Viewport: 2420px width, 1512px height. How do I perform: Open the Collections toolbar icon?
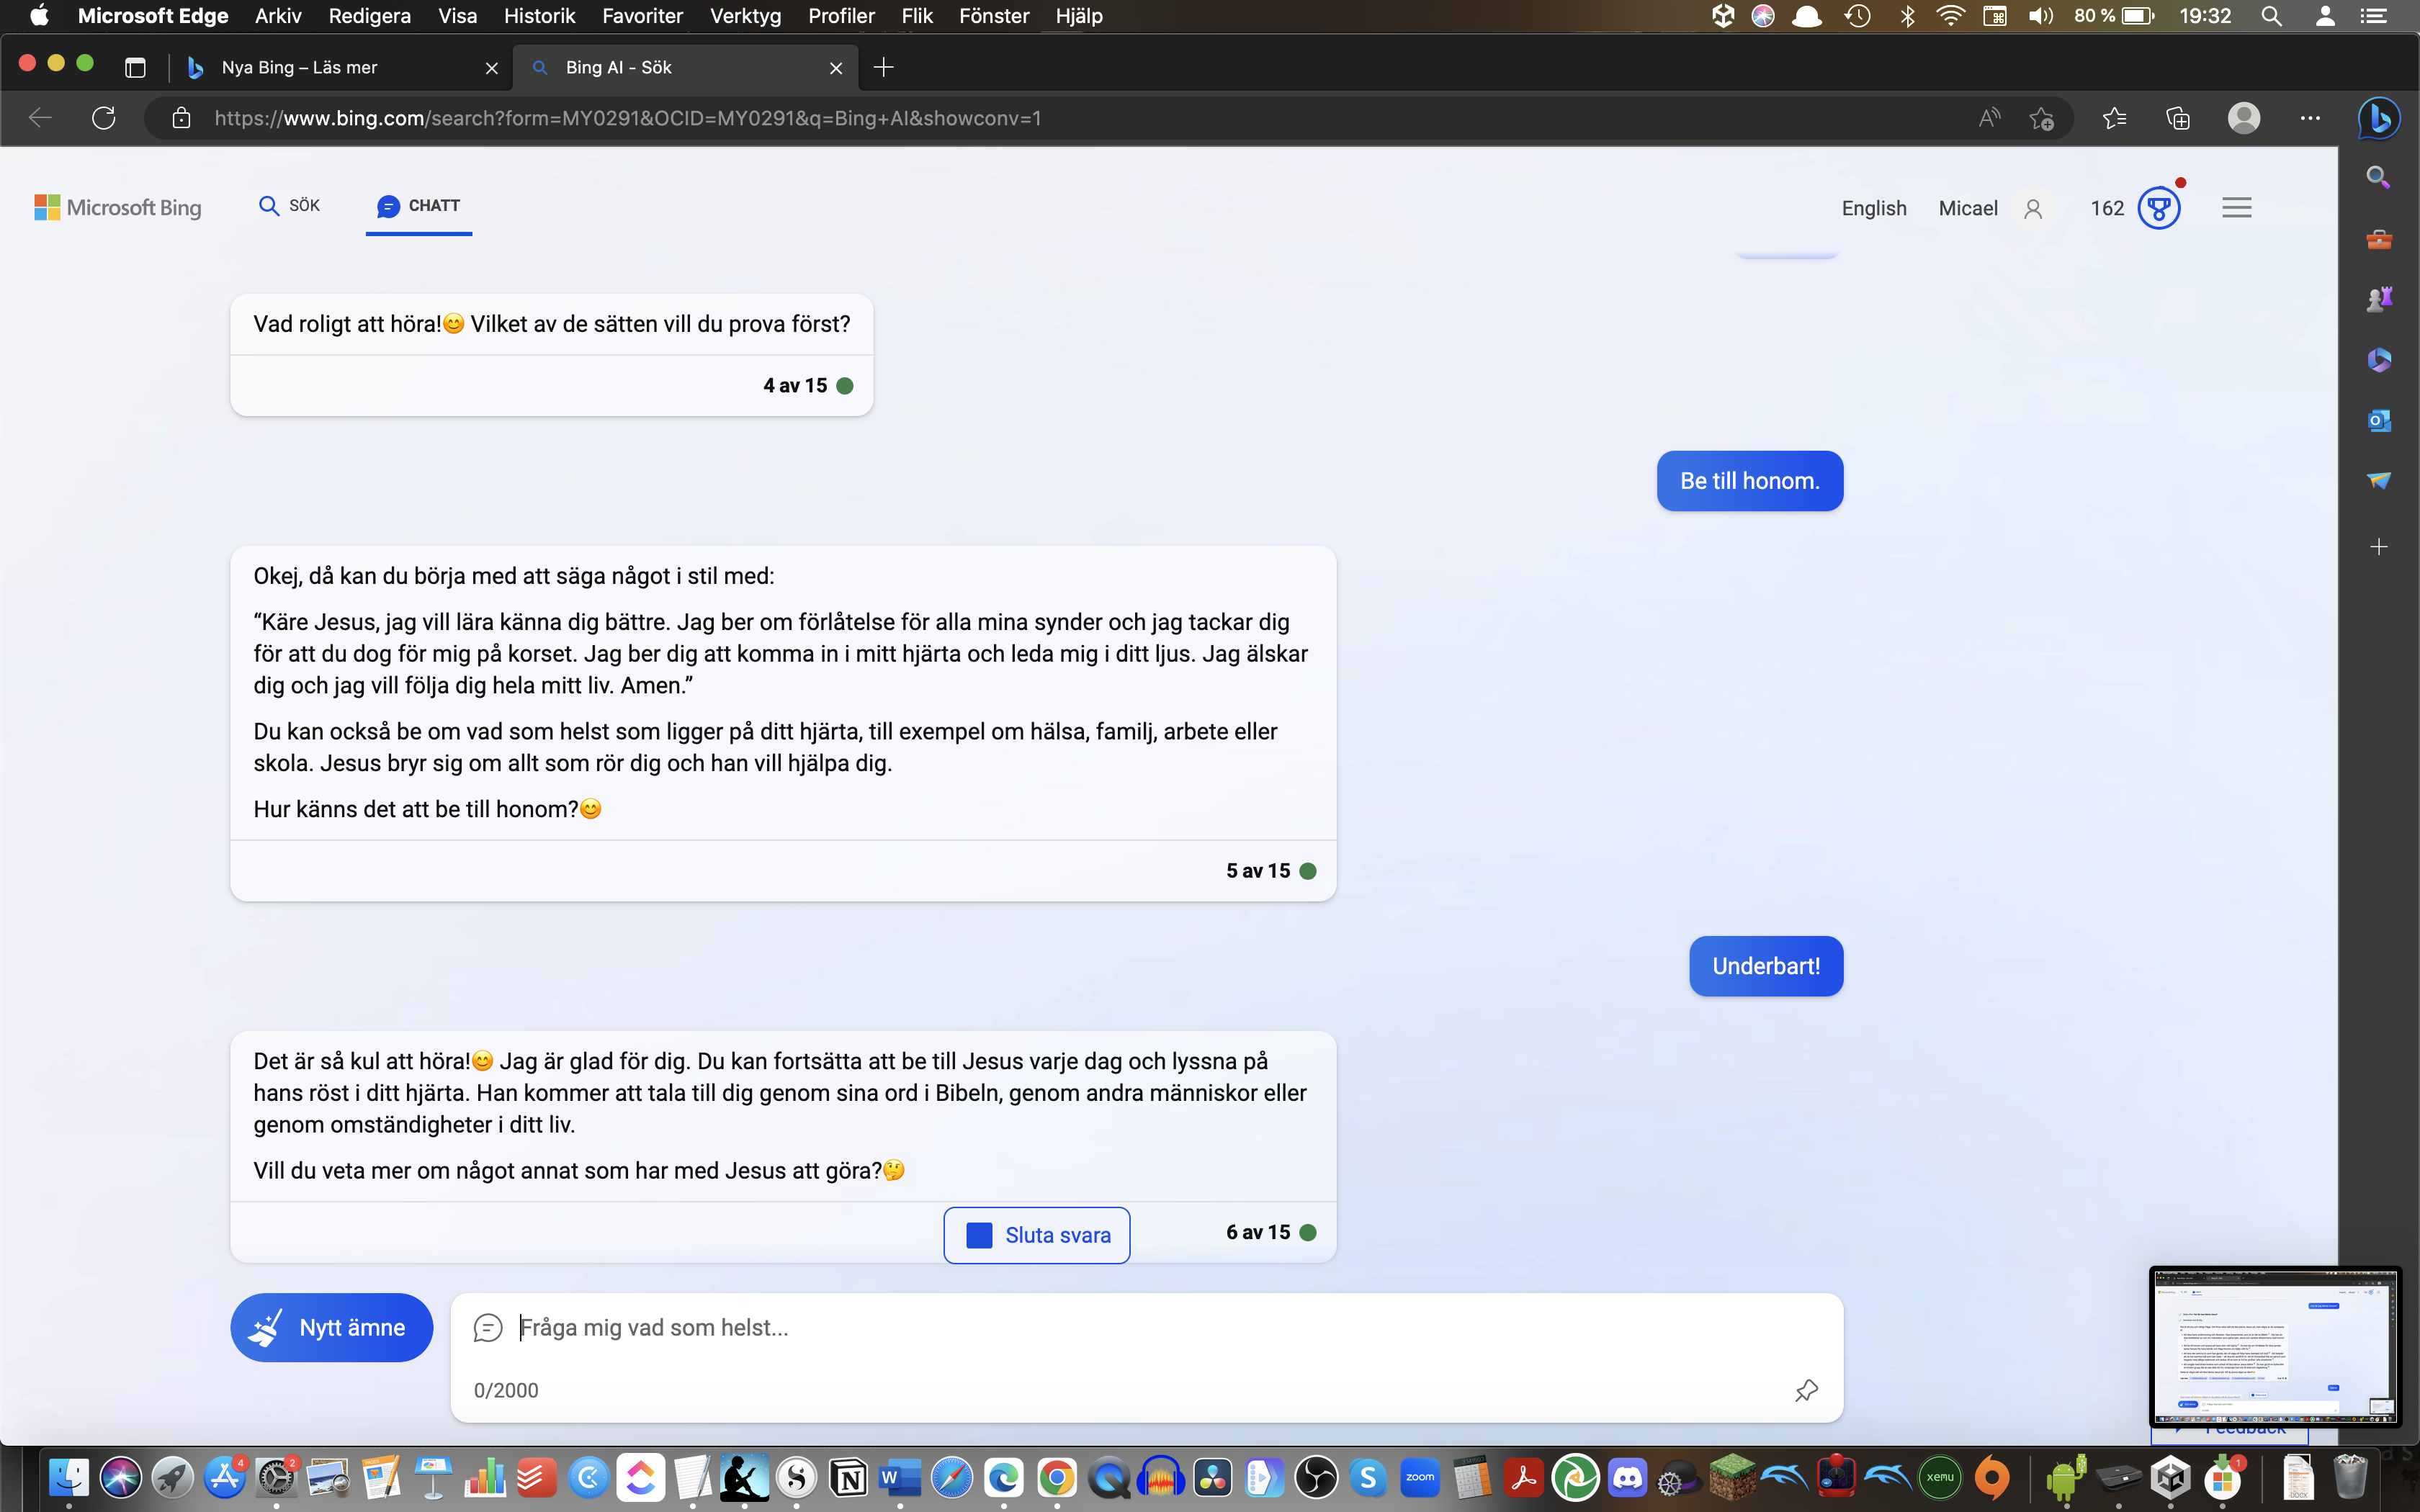2177,119
